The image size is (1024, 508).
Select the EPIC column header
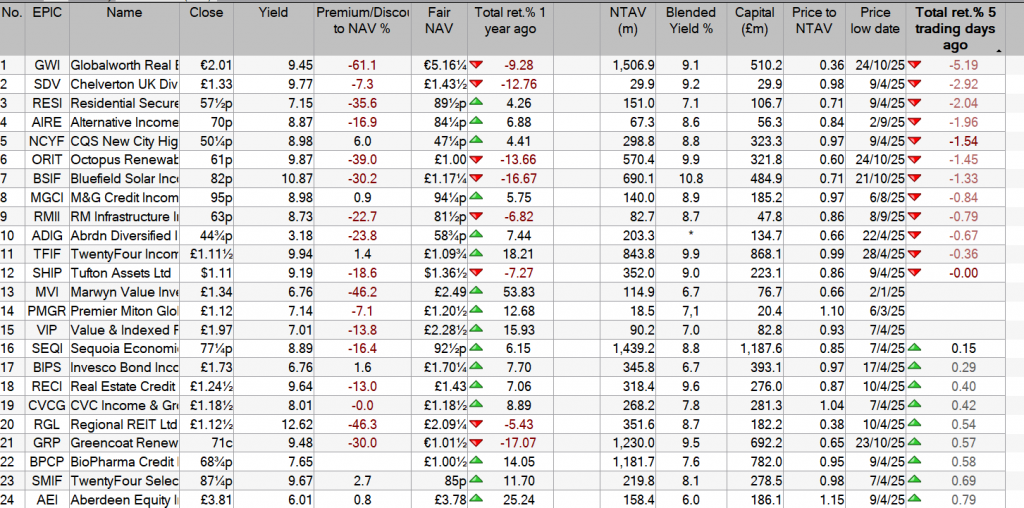tap(46, 13)
